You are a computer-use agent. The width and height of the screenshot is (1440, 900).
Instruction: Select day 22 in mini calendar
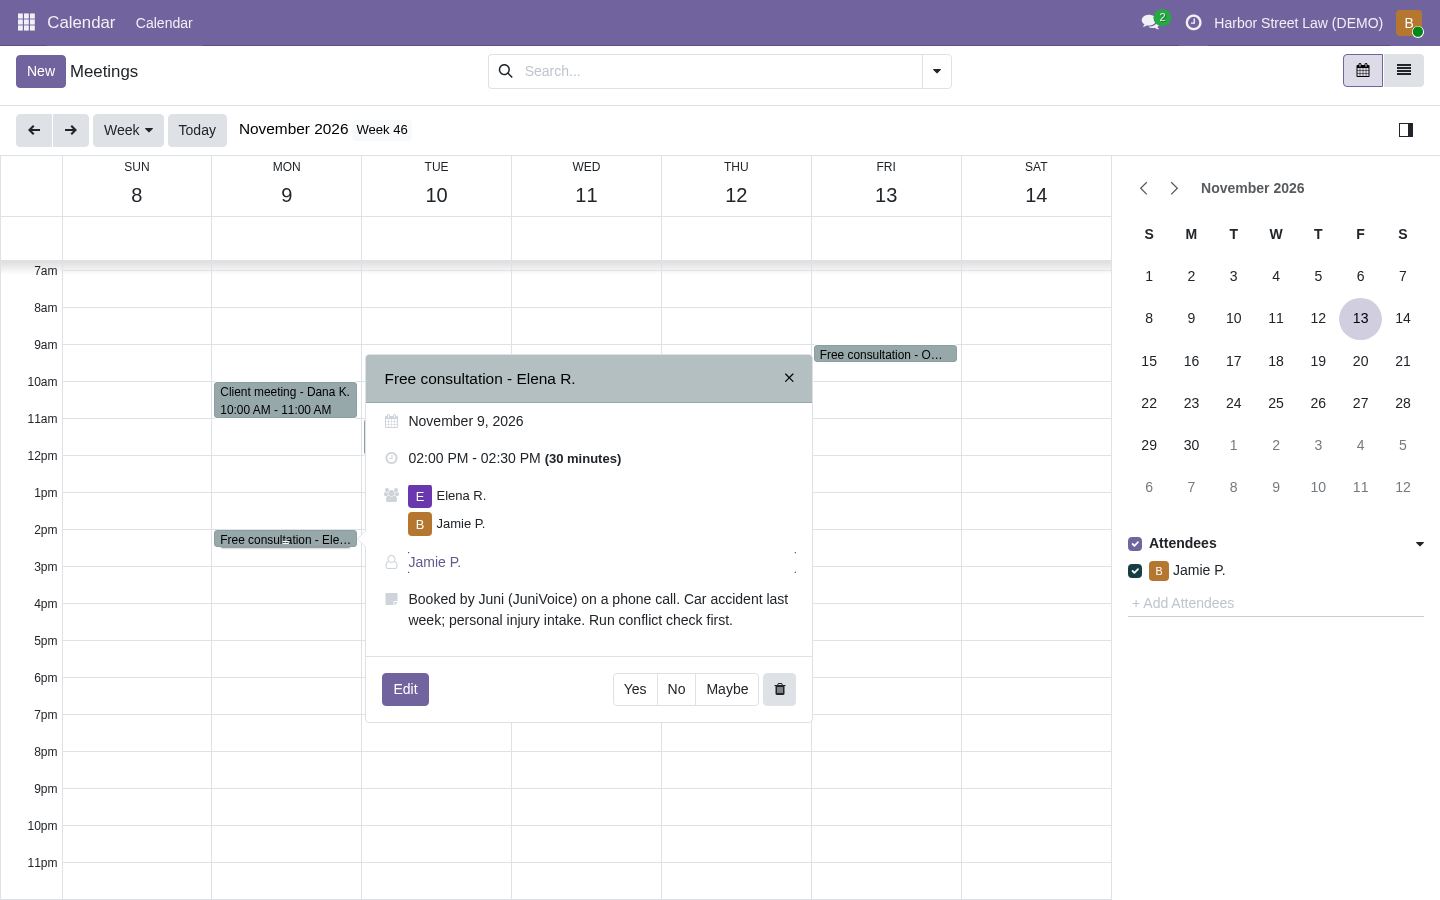(1148, 403)
